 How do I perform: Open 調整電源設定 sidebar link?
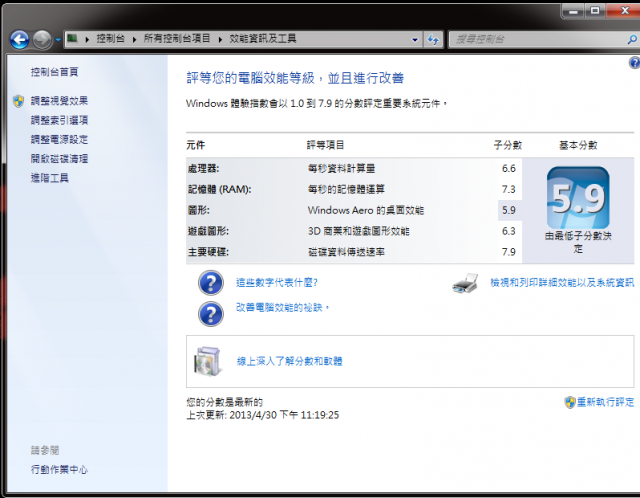point(59,139)
